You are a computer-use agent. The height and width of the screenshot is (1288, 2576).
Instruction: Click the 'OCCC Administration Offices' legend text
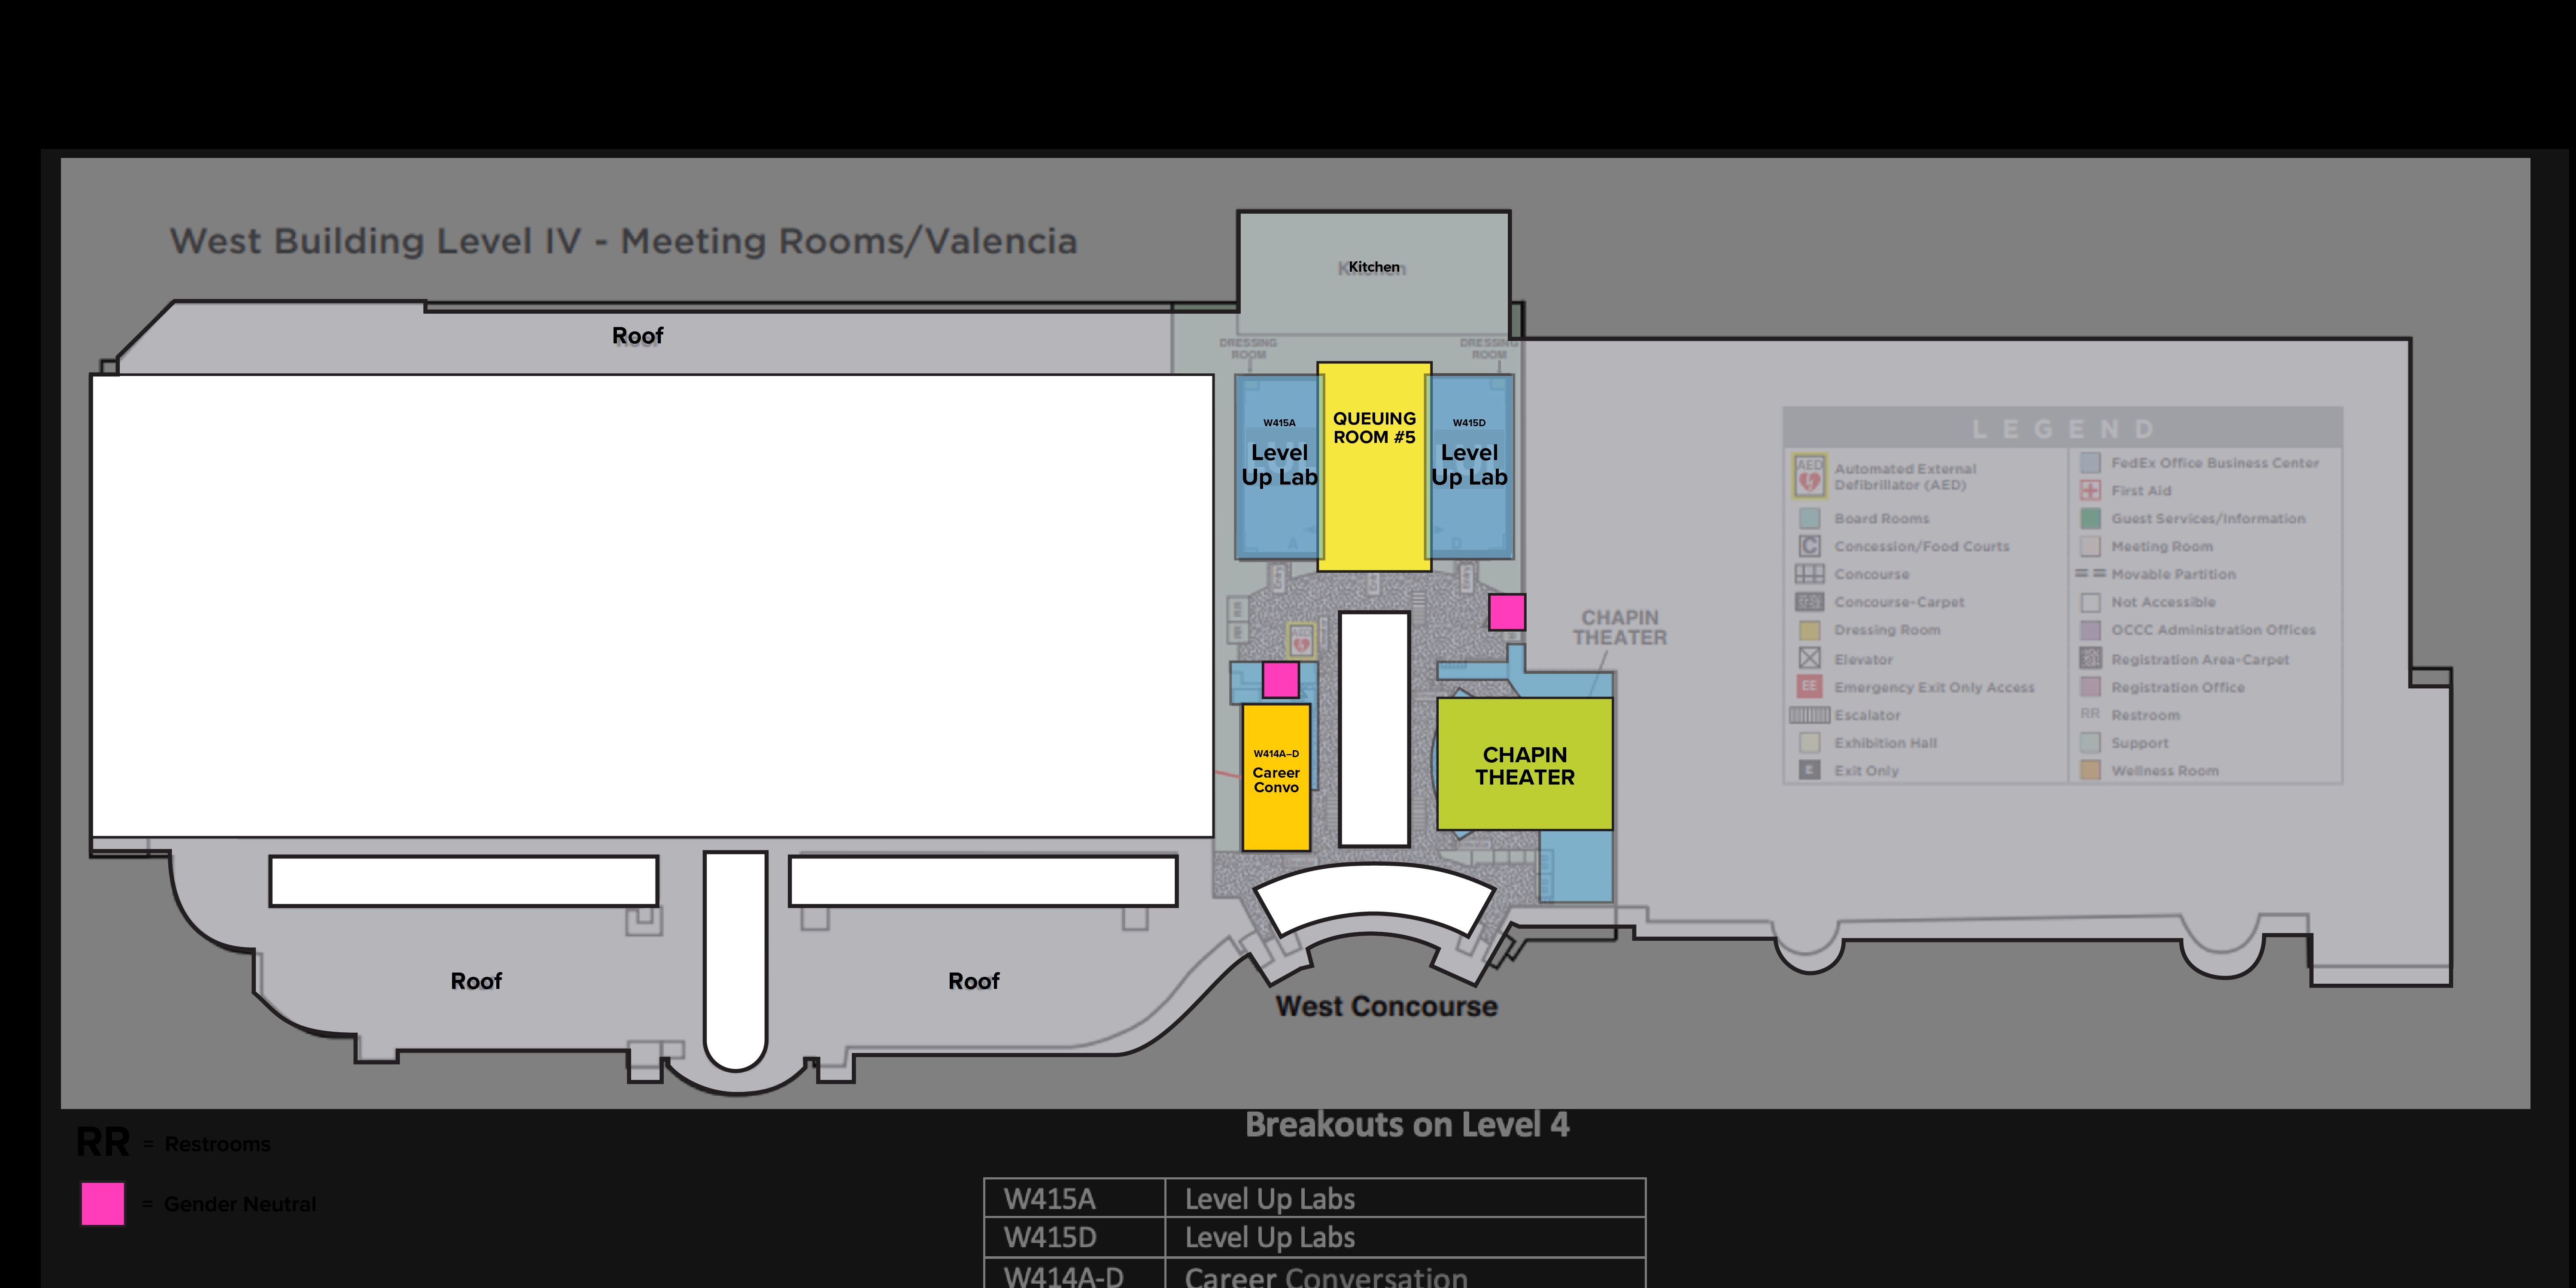tap(2213, 630)
